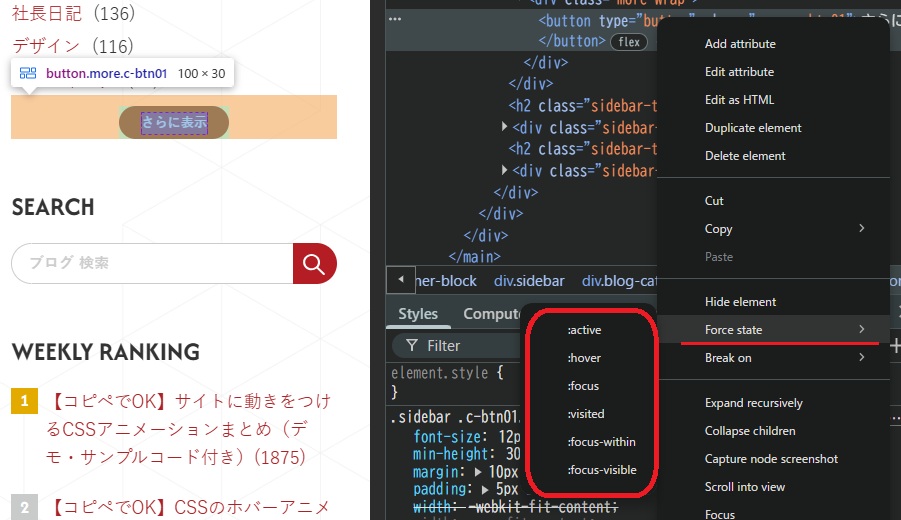Open ranking 1 CSS animation article link
Image resolution: width=901 pixels, height=520 pixels.
[188, 429]
